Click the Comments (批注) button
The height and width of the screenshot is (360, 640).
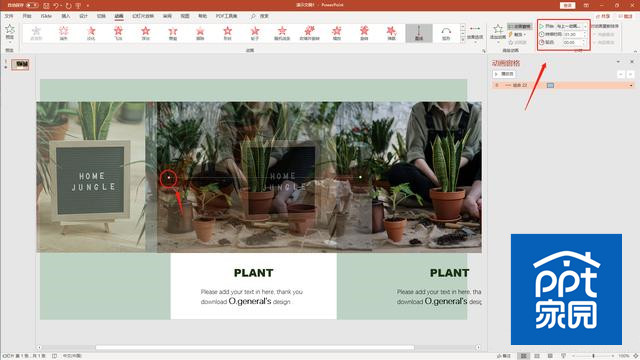[625, 16]
